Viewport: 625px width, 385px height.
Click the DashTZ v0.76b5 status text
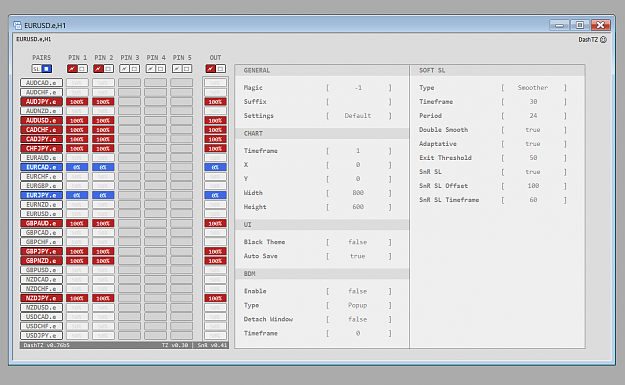tap(47, 345)
